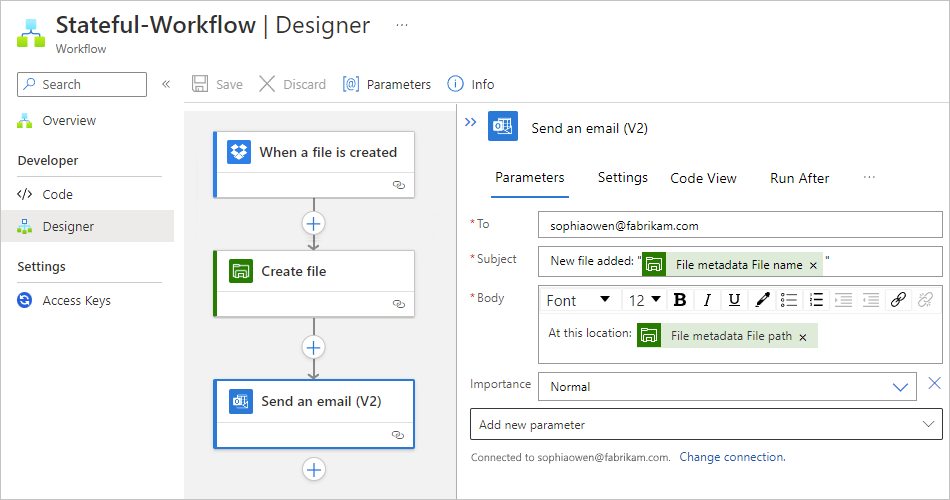The width and height of the screenshot is (950, 500).
Task: Click the insert link icon
Action: pos(898,300)
